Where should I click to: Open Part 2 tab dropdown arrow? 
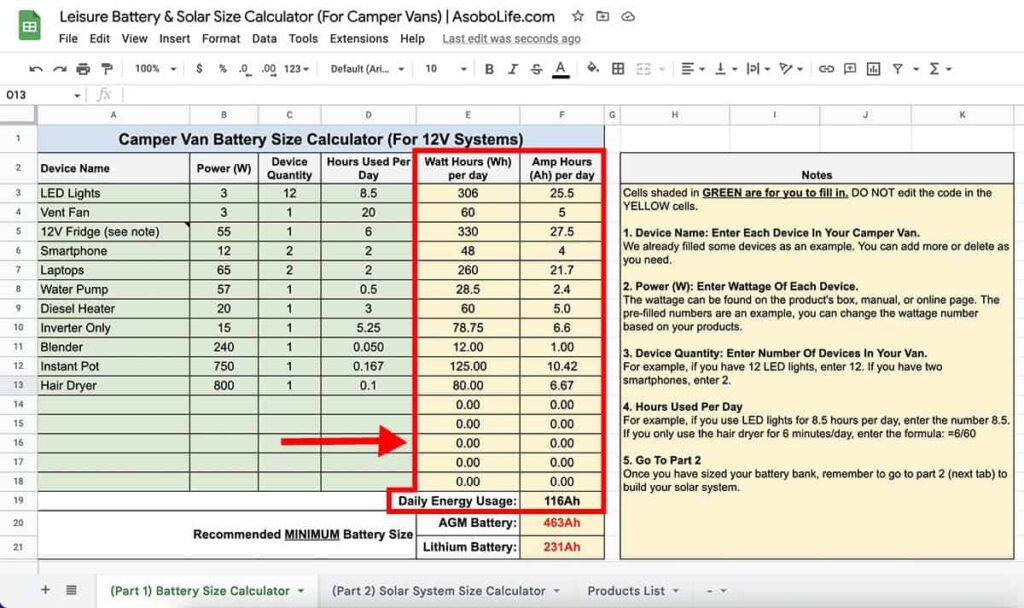click(556, 591)
